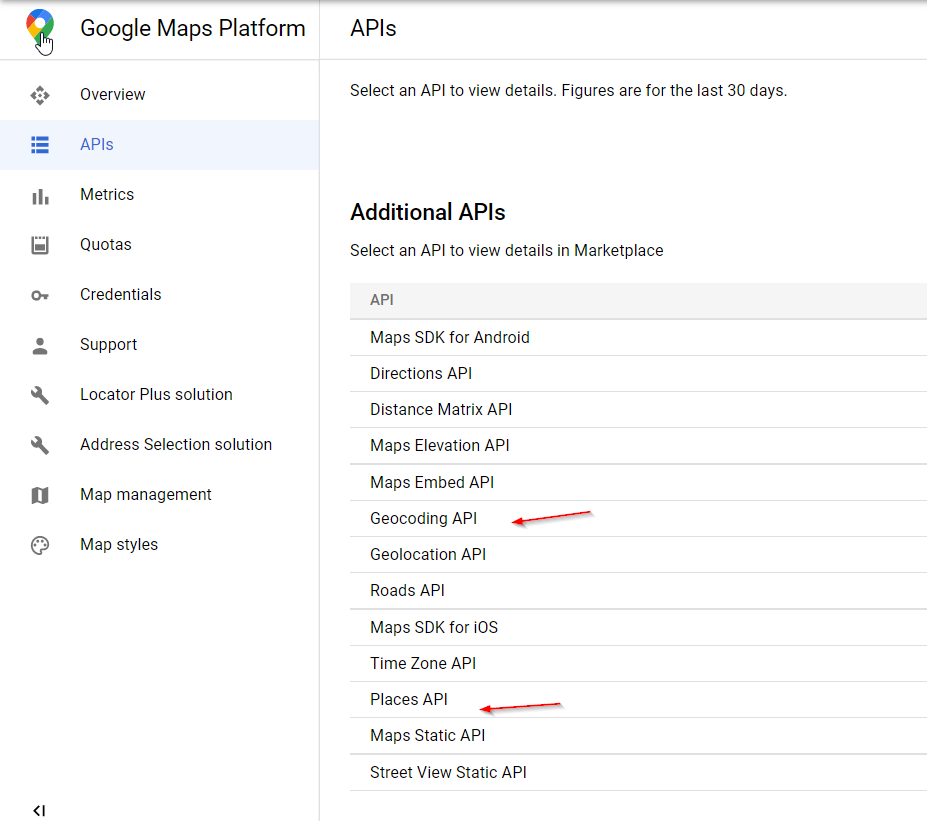Click the Map management map icon

[40, 495]
